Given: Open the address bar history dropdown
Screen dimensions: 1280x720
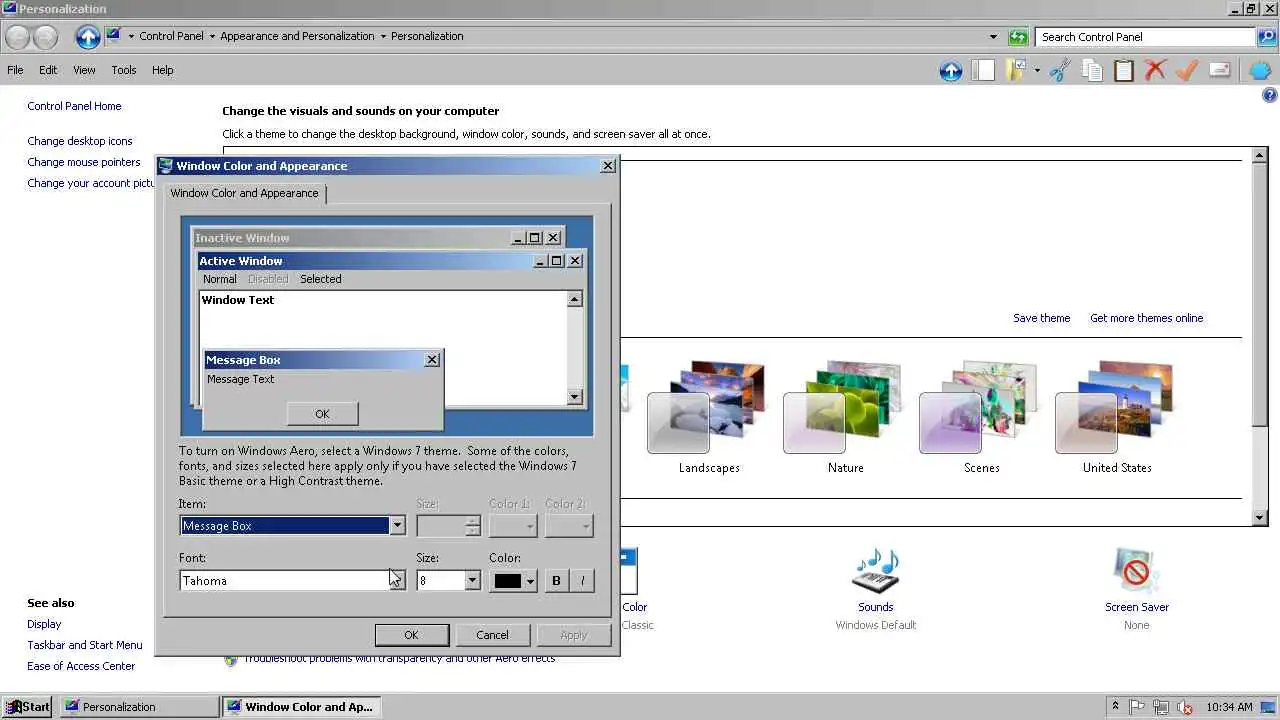Looking at the screenshot, I should [x=993, y=37].
